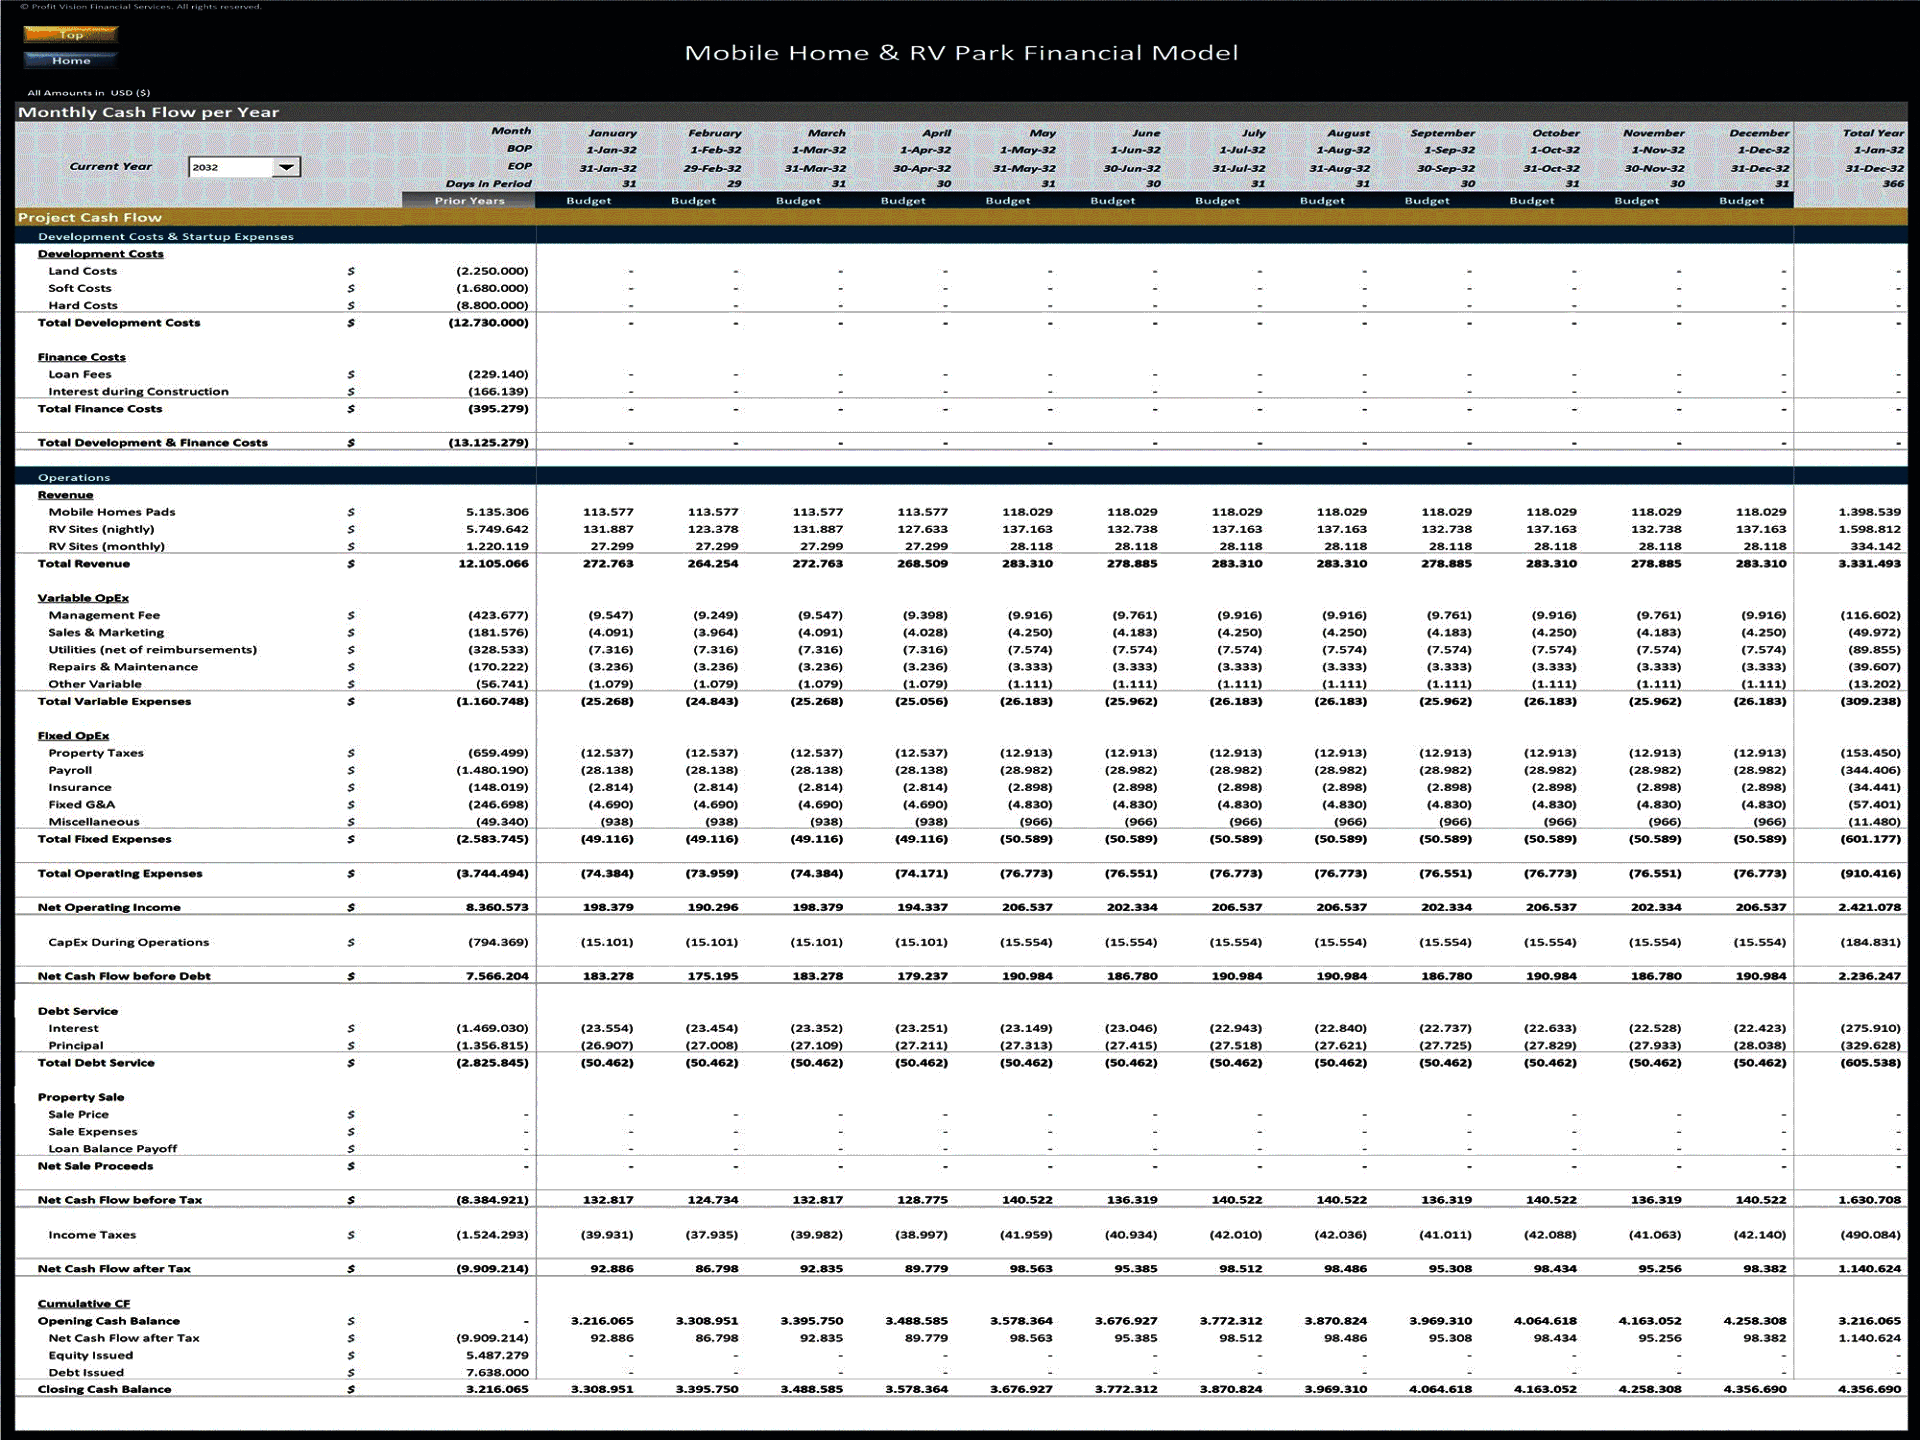This screenshot has width=1920, height=1440.
Task: Click the Home navigation button
Action: tap(70, 59)
